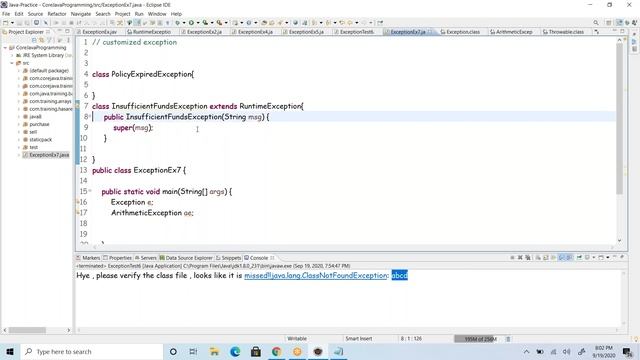Click the garbage collector trash icon
The height and width of the screenshot is (360, 640).
[x=508, y=339]
